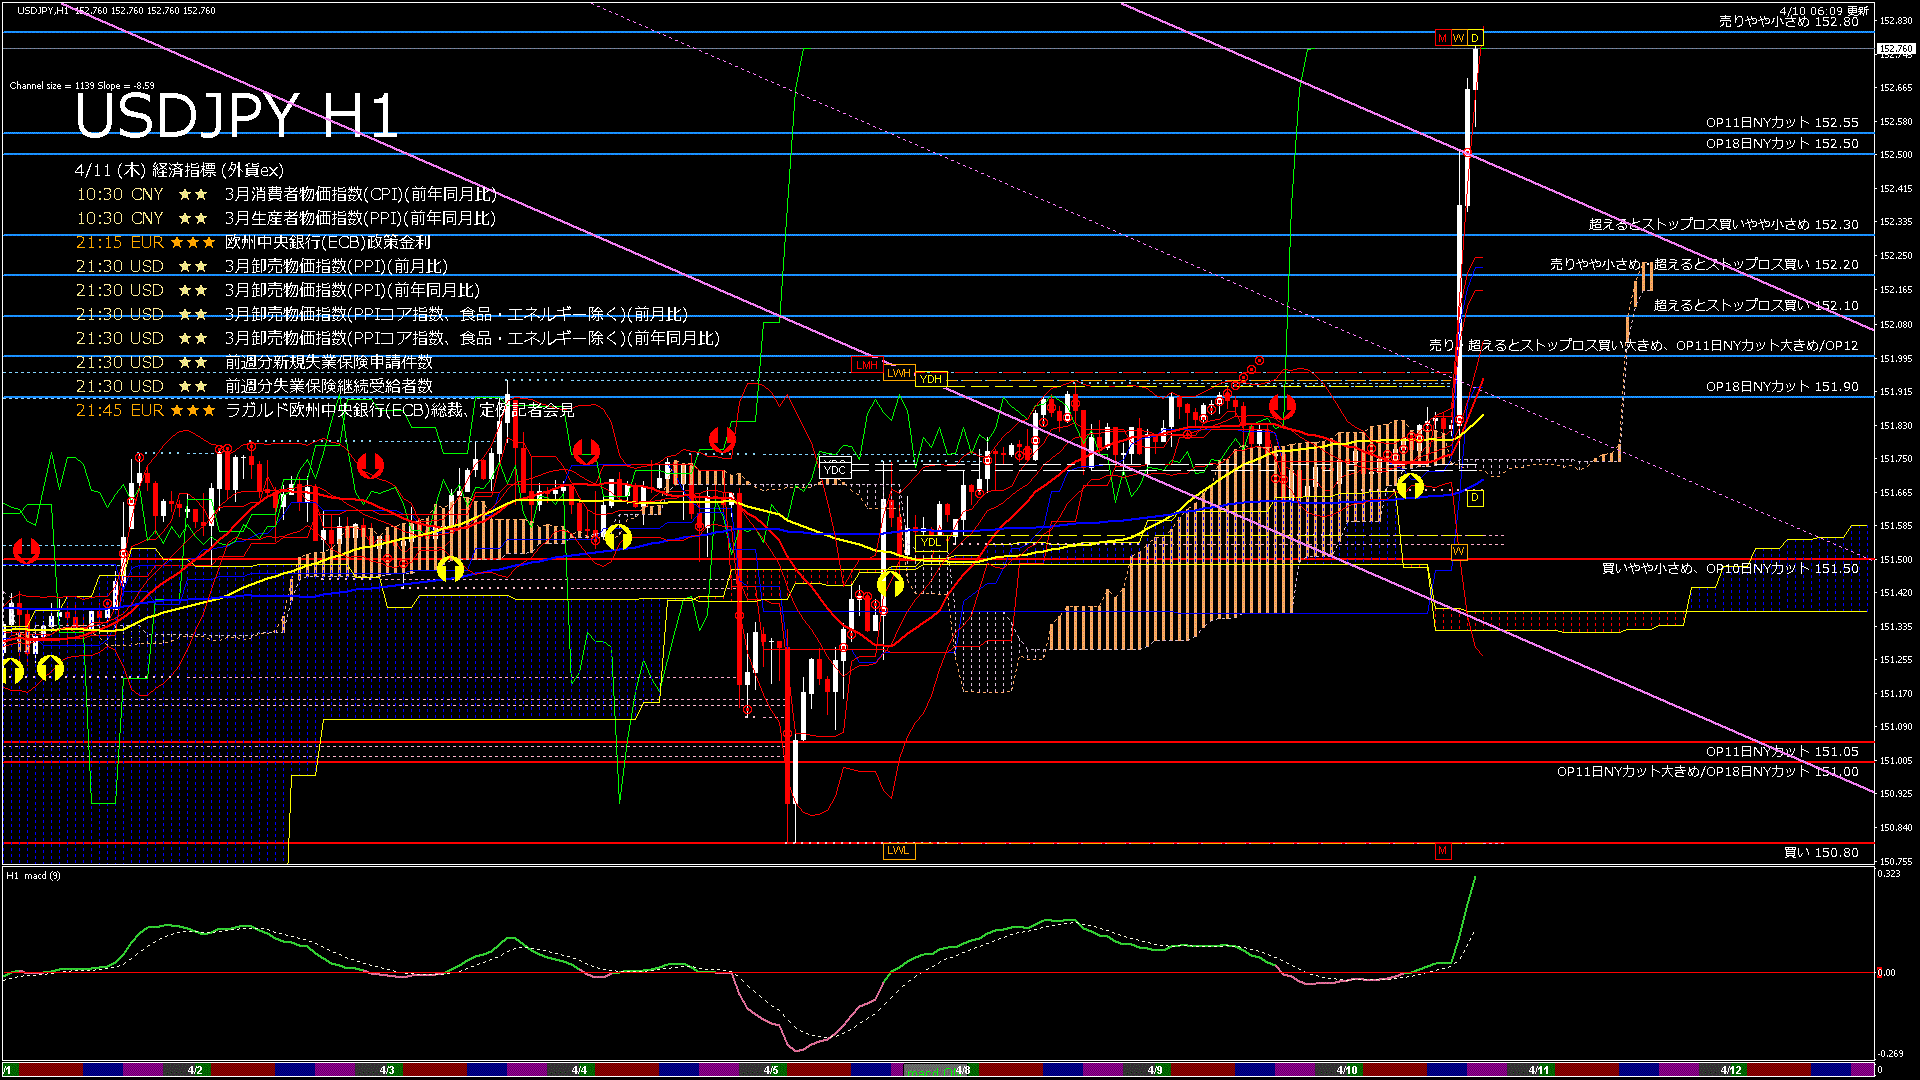Select the yellow YDH level label
Viewport: 1920px width, 1080px height.
pos(931,379)
